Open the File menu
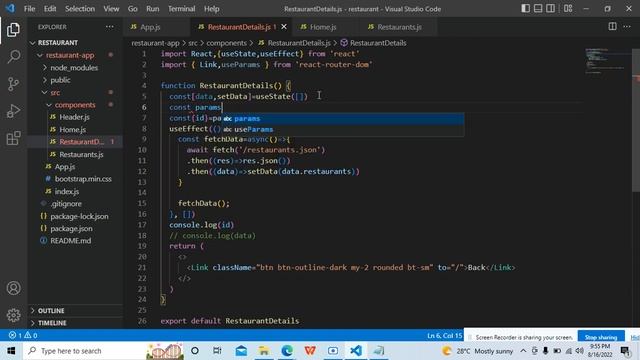The image size is (640, 360). point(29,9)
